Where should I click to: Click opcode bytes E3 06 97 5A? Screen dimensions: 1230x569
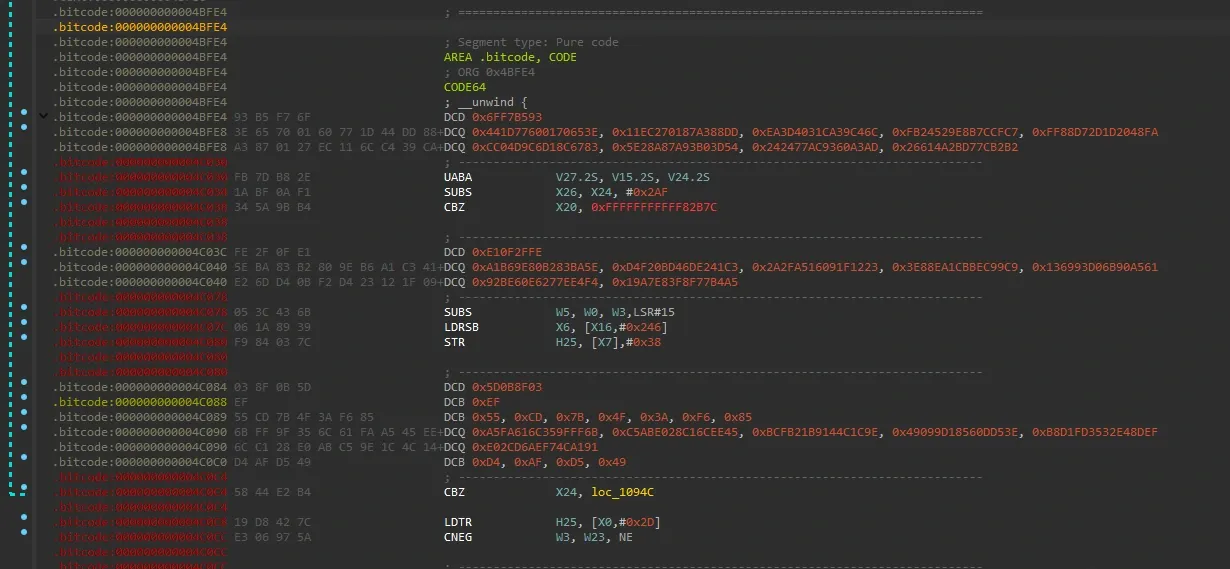pyautogui.click(x=271, y=537)
